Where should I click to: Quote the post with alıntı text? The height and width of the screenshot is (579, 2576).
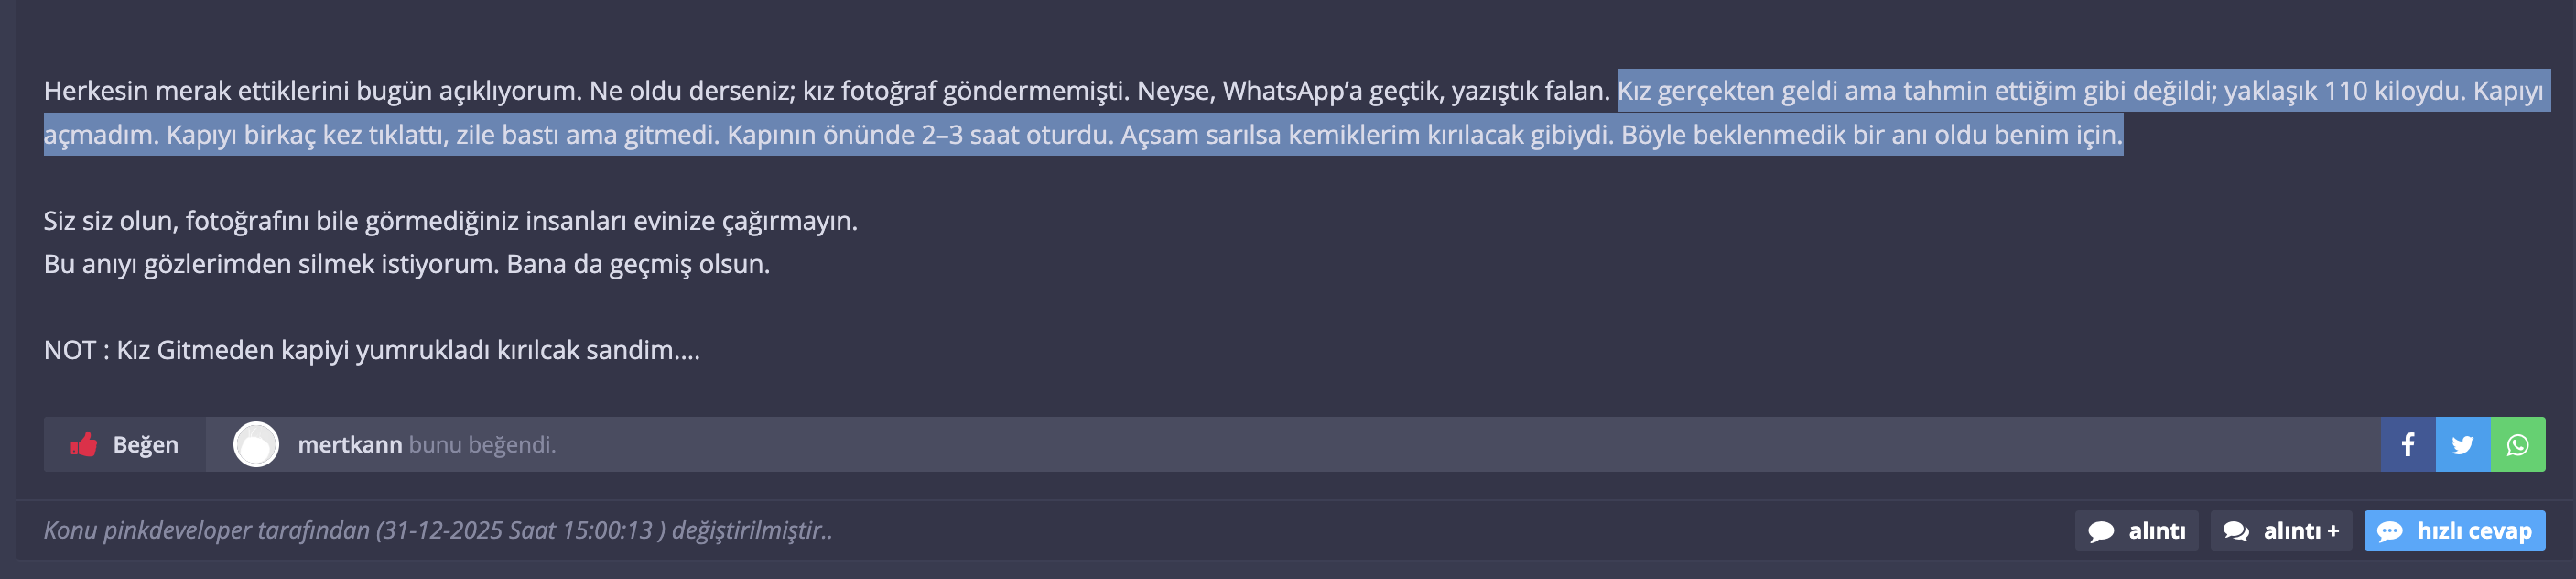pos(2157,531)
